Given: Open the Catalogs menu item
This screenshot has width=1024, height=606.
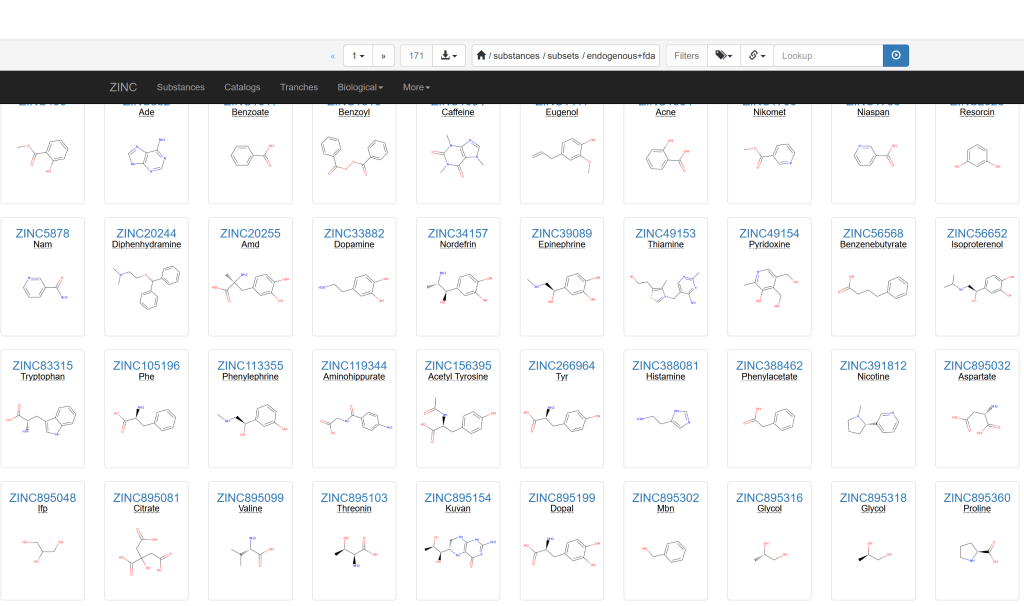Looking at the screenshot, I should click(242, 87).
